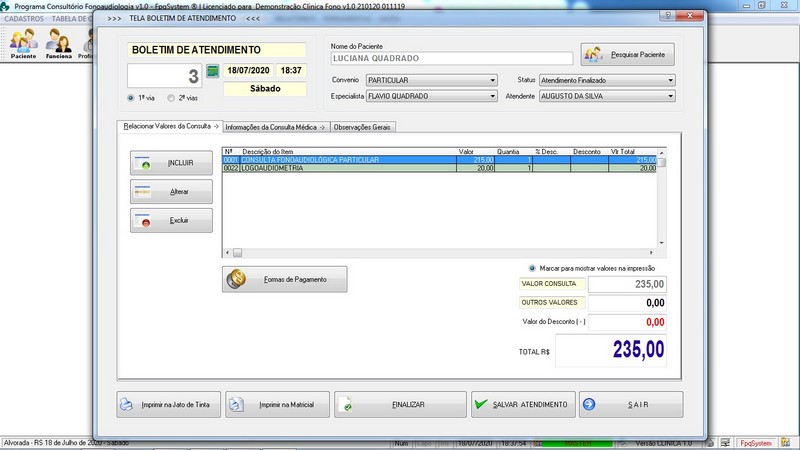
Task: Click INCLUIR to add an item
Action: click(171, 162)
